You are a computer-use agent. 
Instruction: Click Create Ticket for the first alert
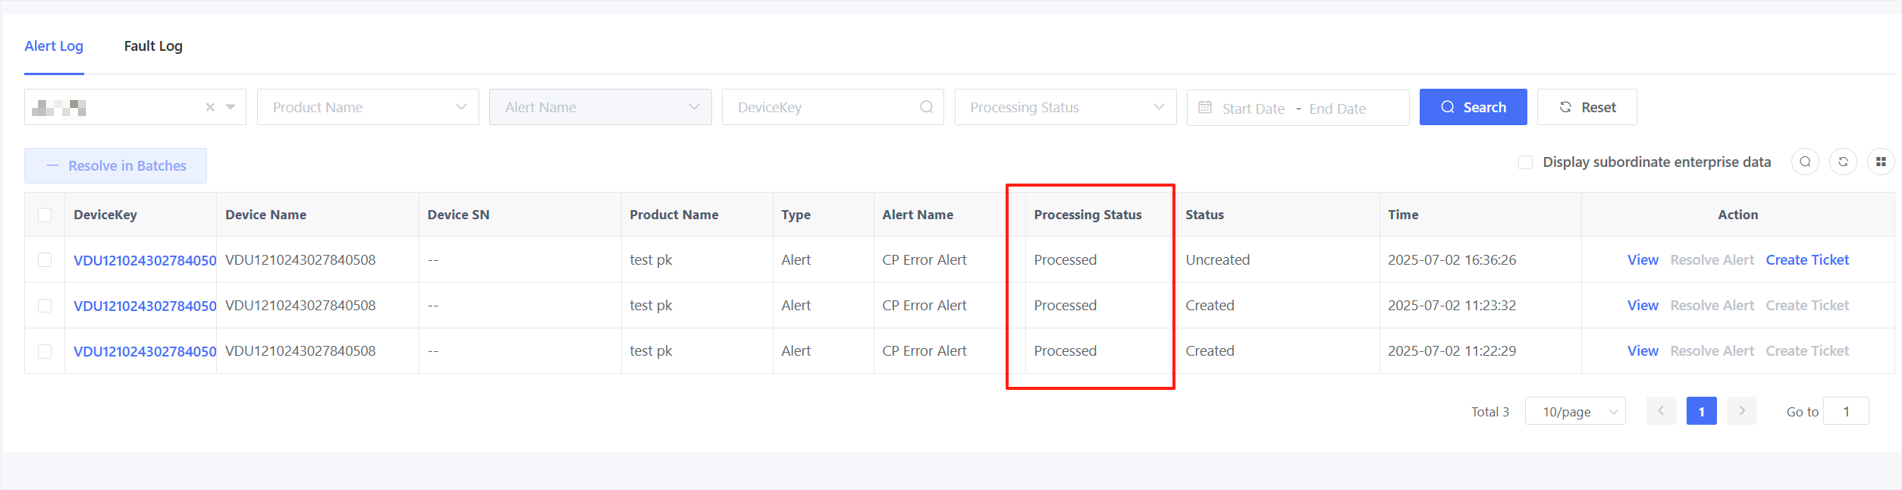coord(1807,260)
